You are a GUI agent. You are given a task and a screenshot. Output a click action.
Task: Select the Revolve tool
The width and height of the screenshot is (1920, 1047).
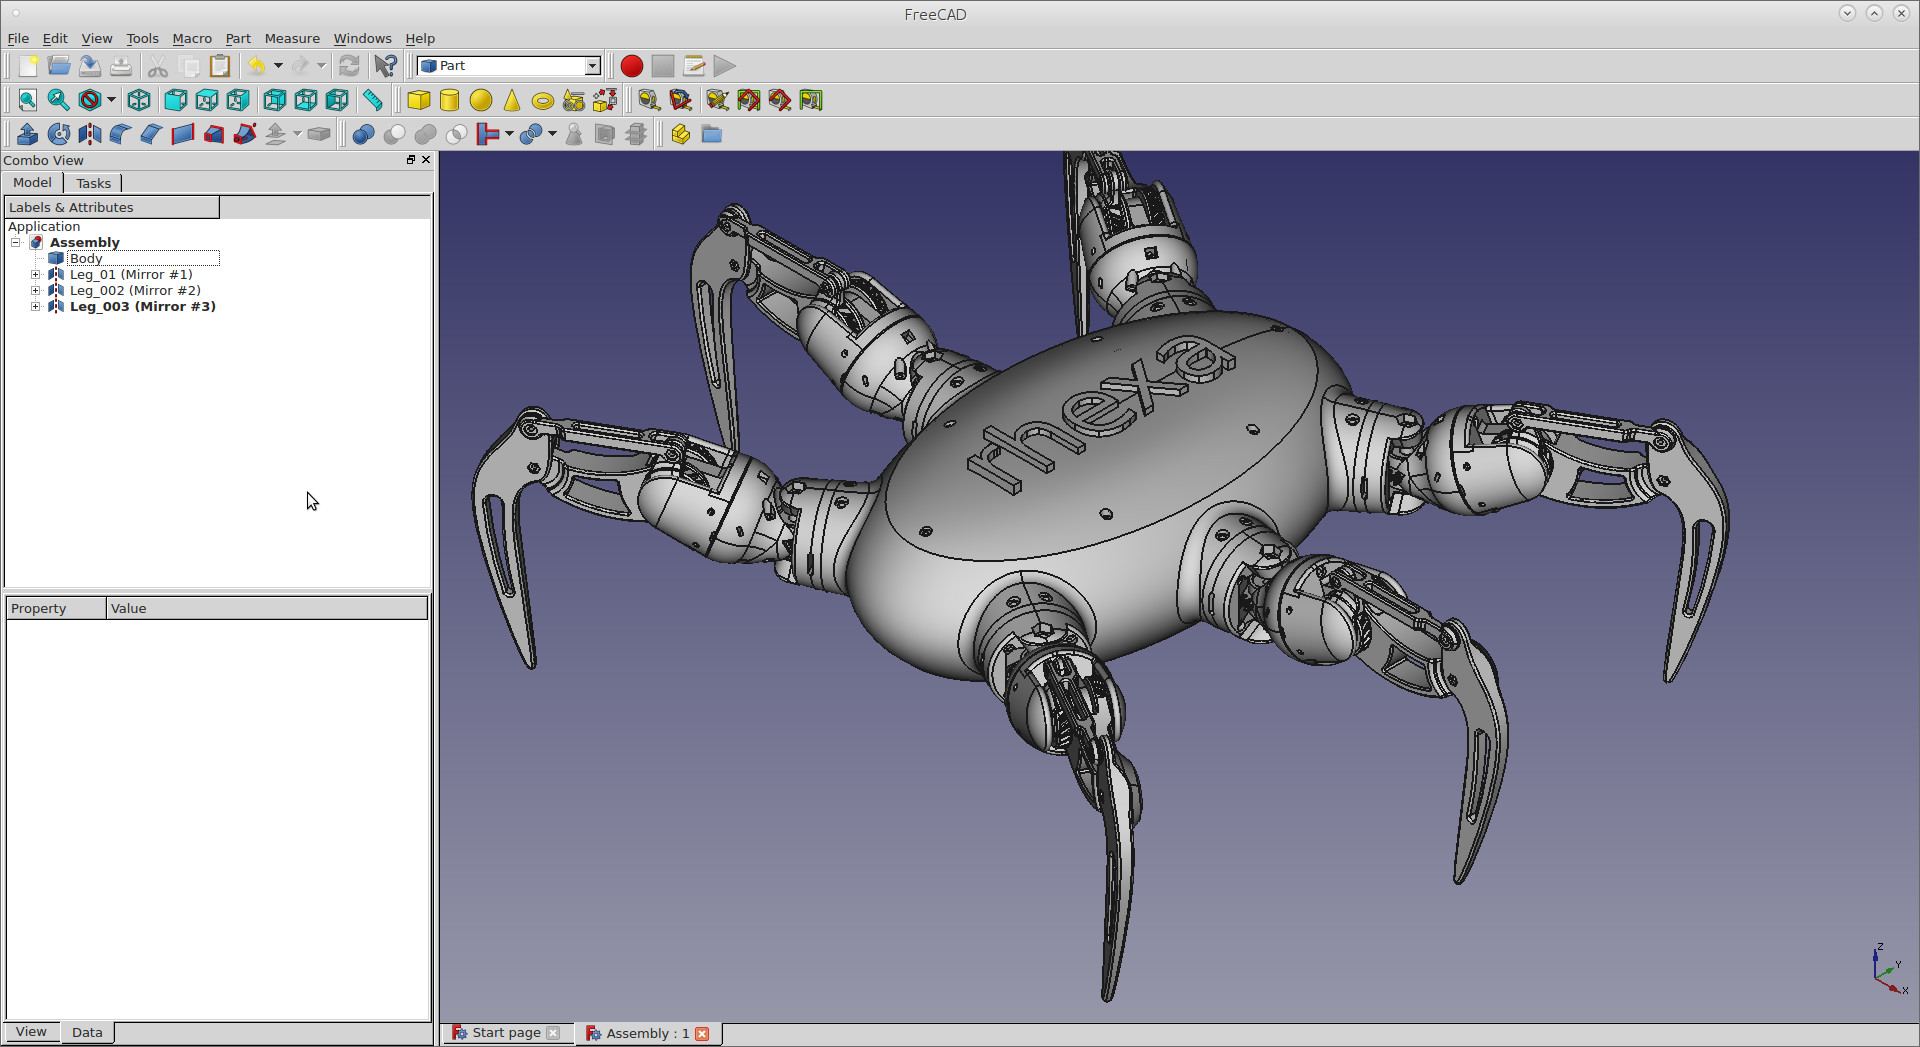coord(60,134)
